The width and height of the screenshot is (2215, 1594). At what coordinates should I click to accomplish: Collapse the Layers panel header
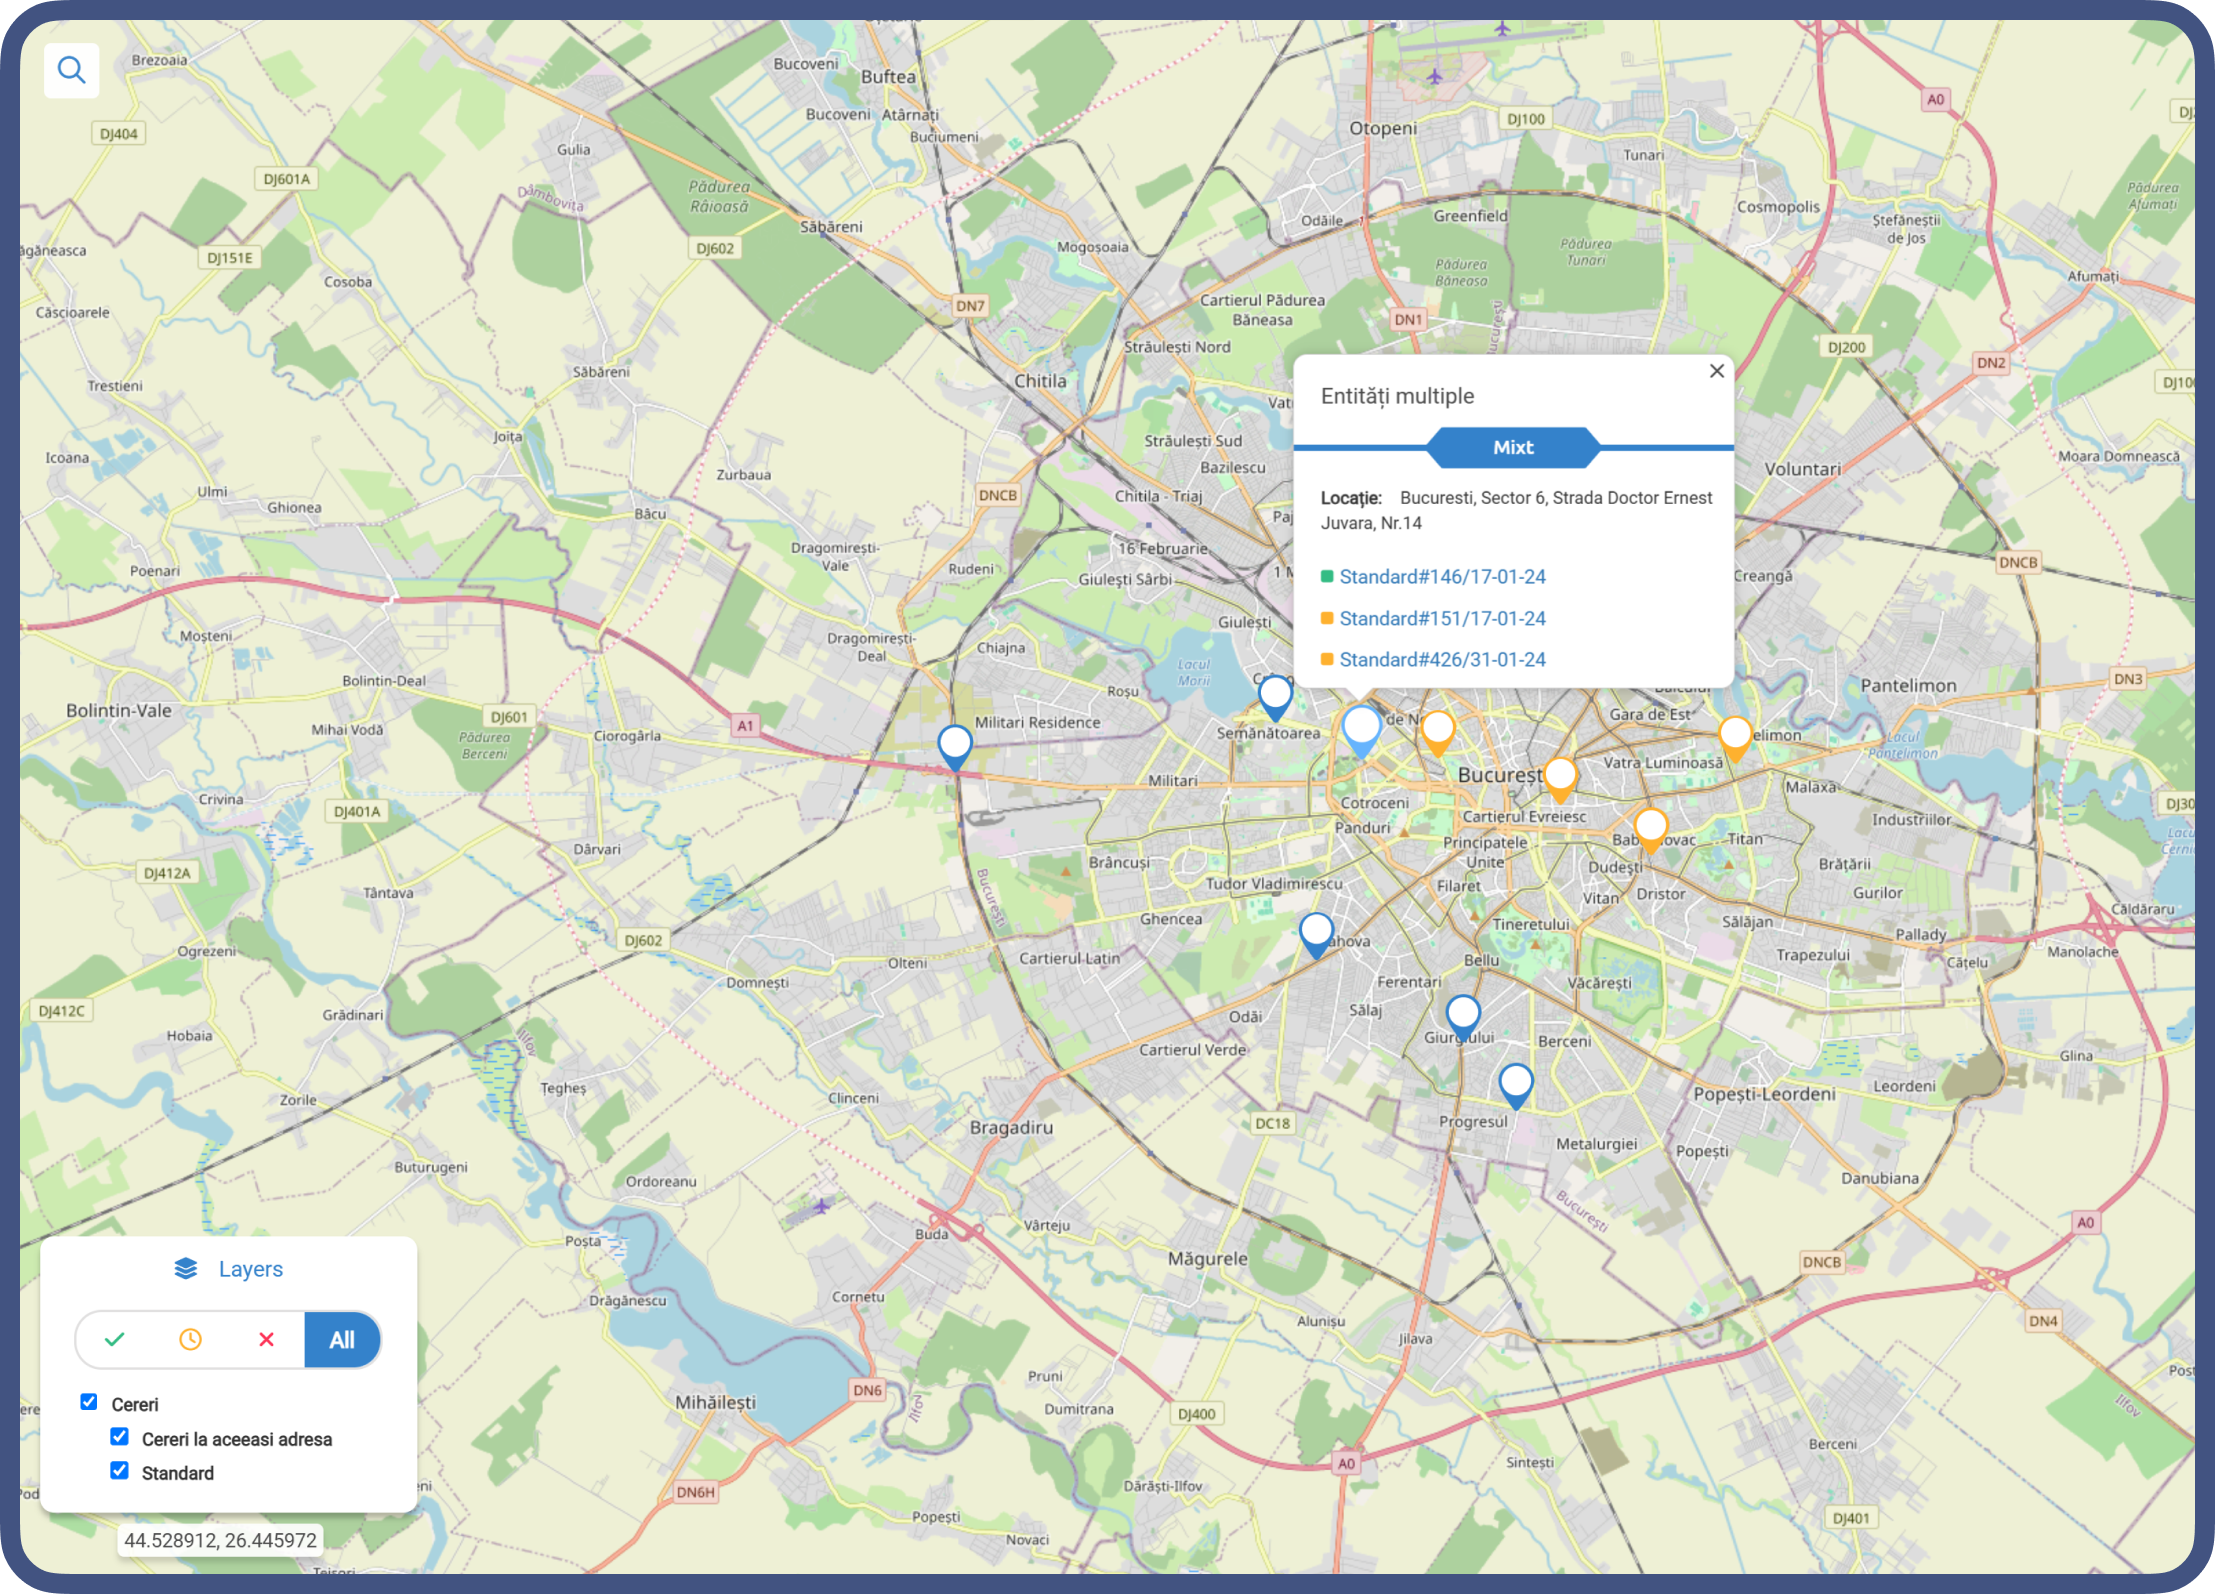click(228, 1268)
